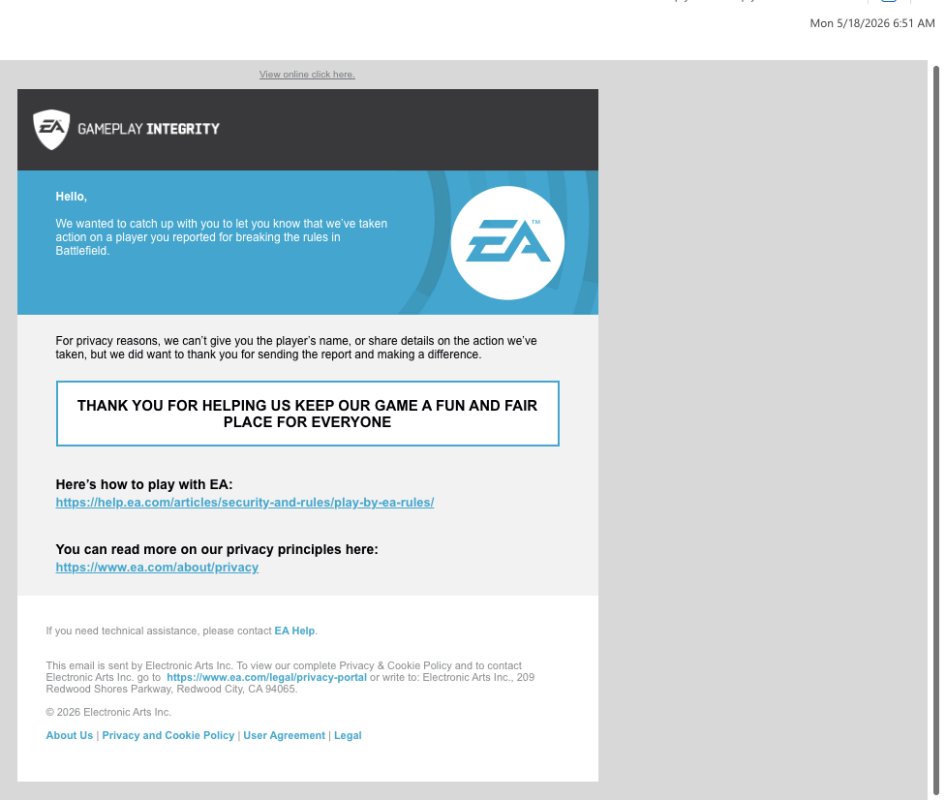The image size is (946, 800).
Task: Click 'You can read more on our privacy principles' heading
Action: click(217, 550)
